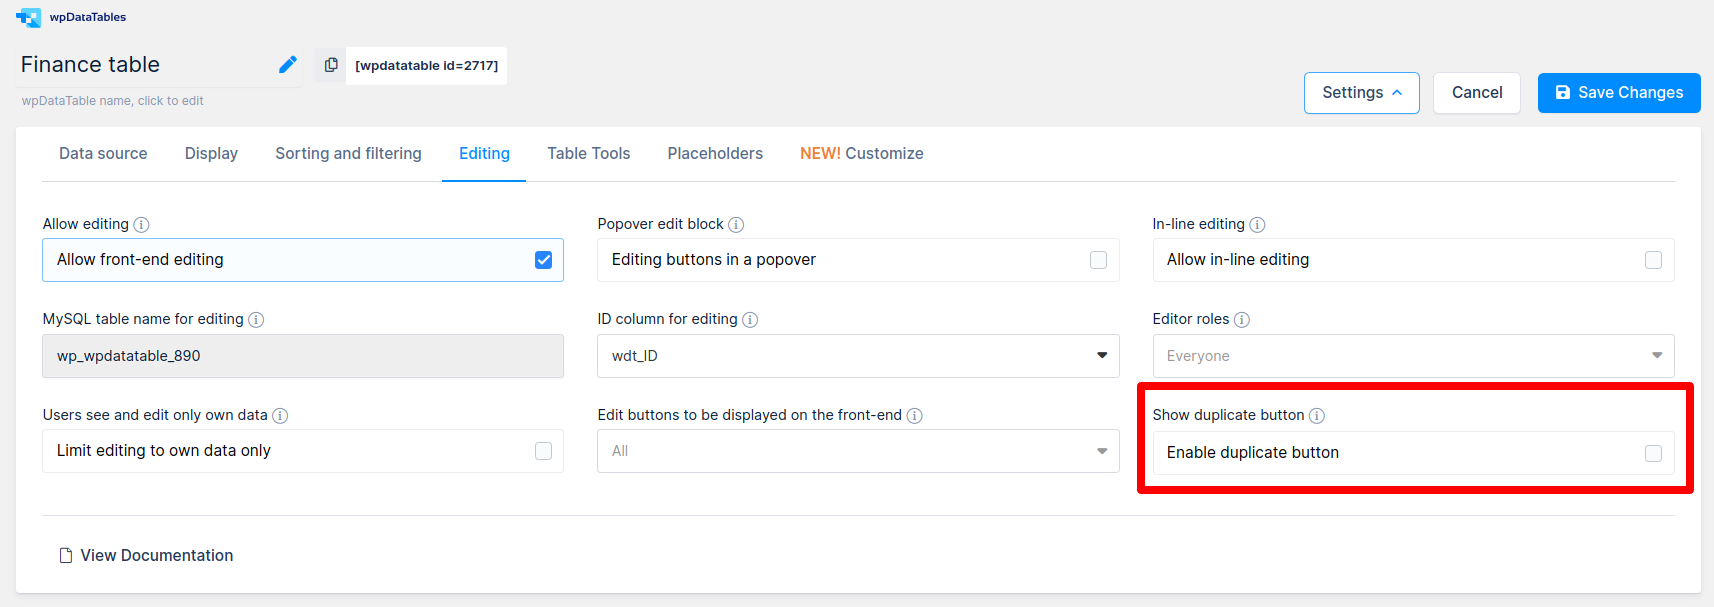
Task: Click info icon beside MySQL table name for editing
Action: [x=256, y=320]
